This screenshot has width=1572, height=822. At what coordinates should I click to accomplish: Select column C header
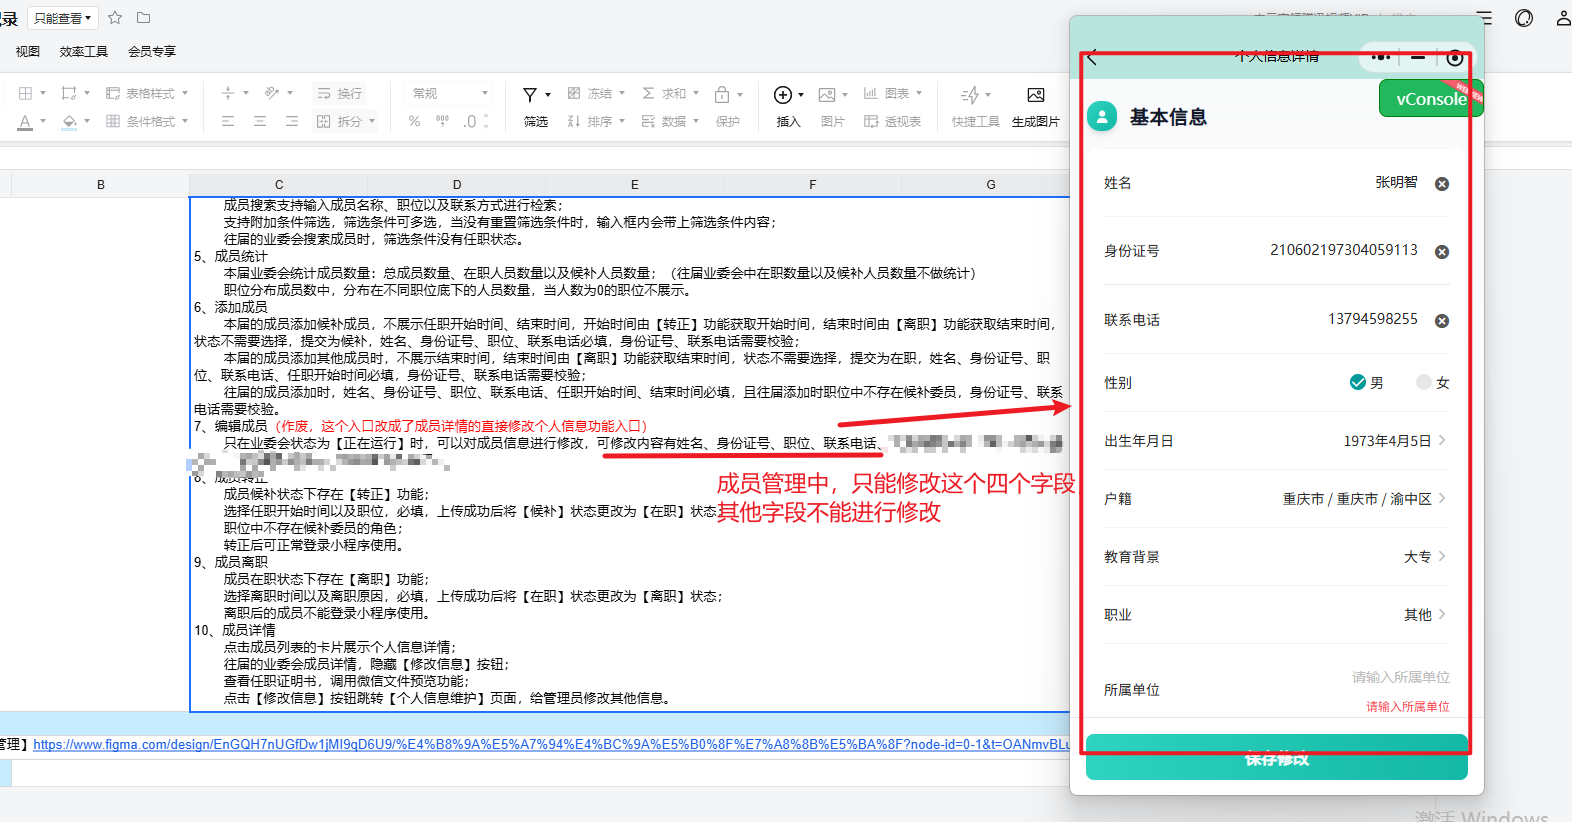(279, 184)
